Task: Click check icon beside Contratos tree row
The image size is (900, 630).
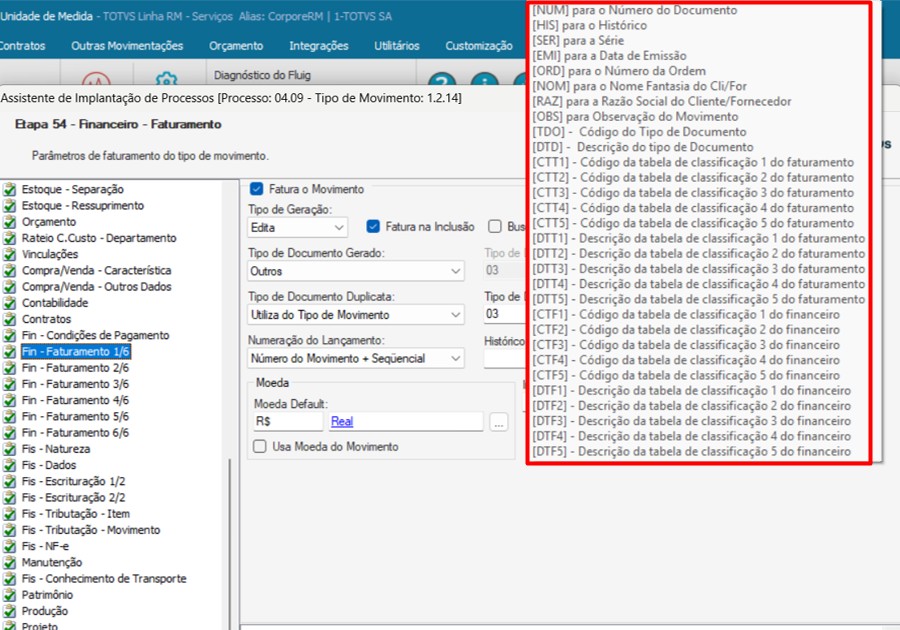Action: tap(10, 319)
